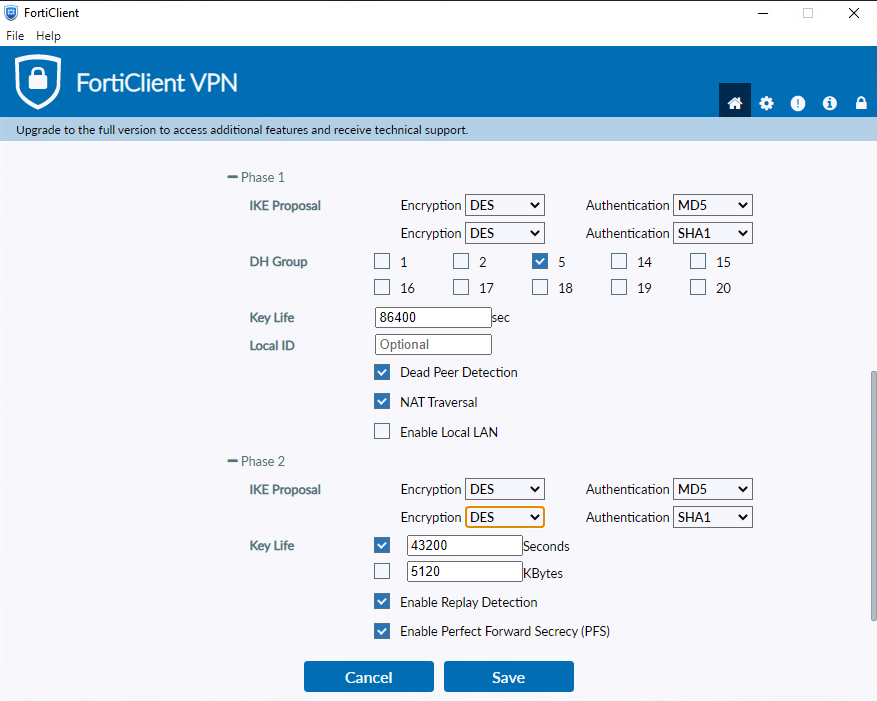Collapse the Phase 2 section

pyautogui.click(x=233, y=461)
